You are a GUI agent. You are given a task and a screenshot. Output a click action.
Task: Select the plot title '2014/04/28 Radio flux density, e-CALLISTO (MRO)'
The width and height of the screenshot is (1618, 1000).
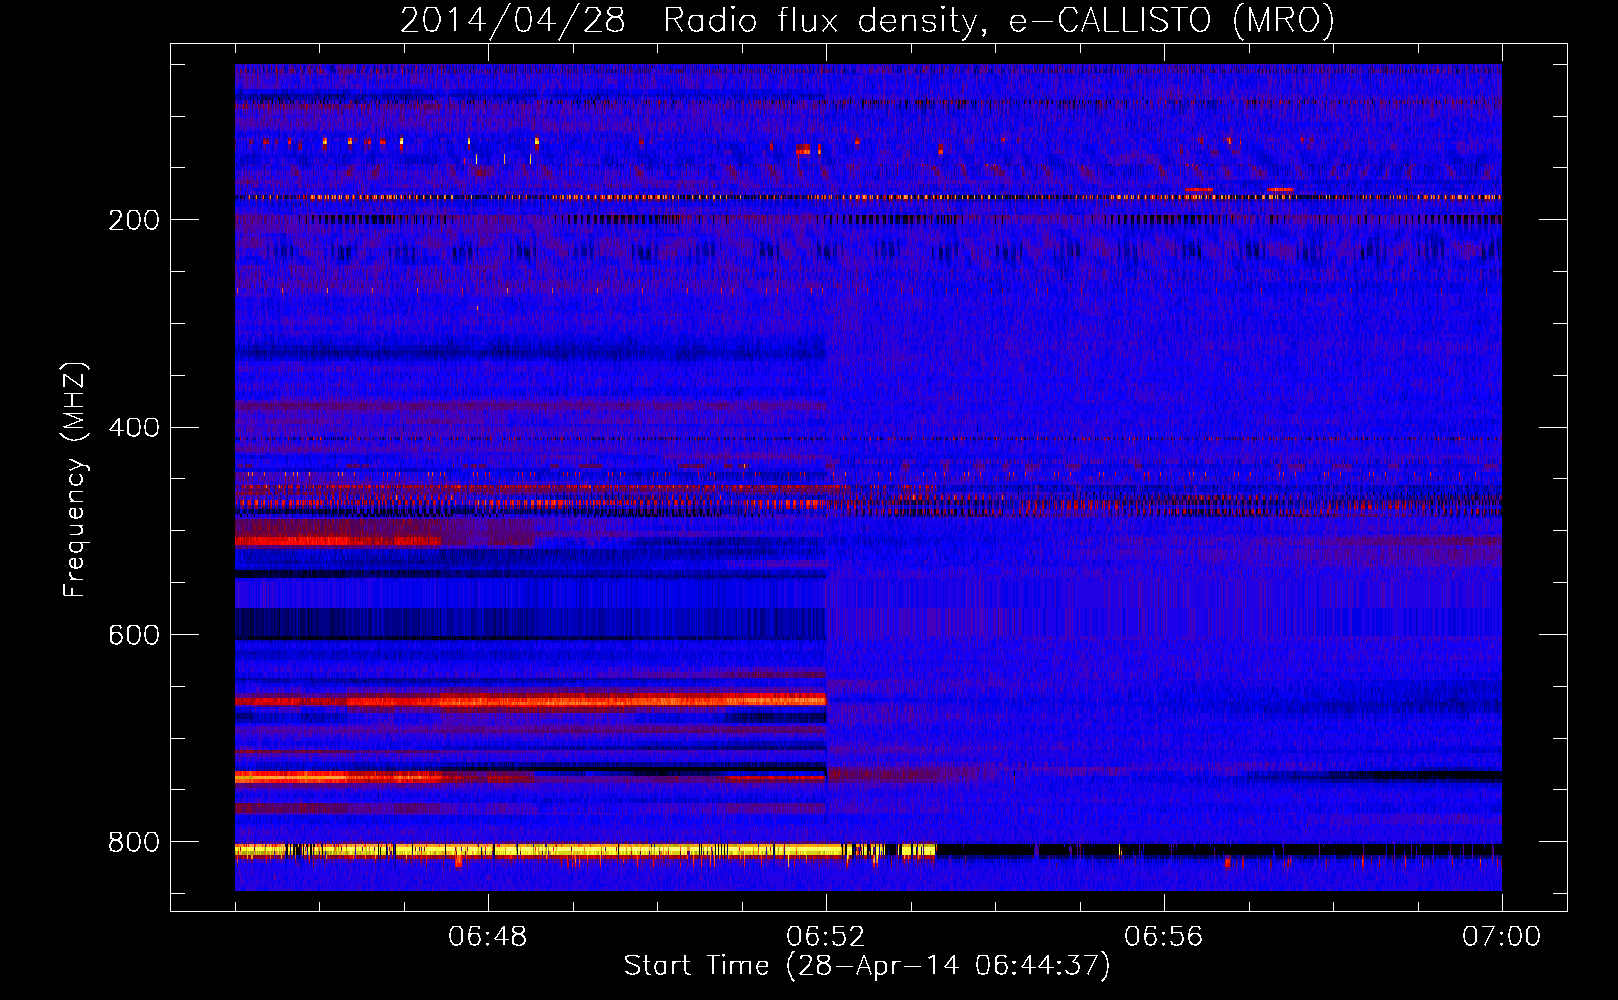(867, 20)
